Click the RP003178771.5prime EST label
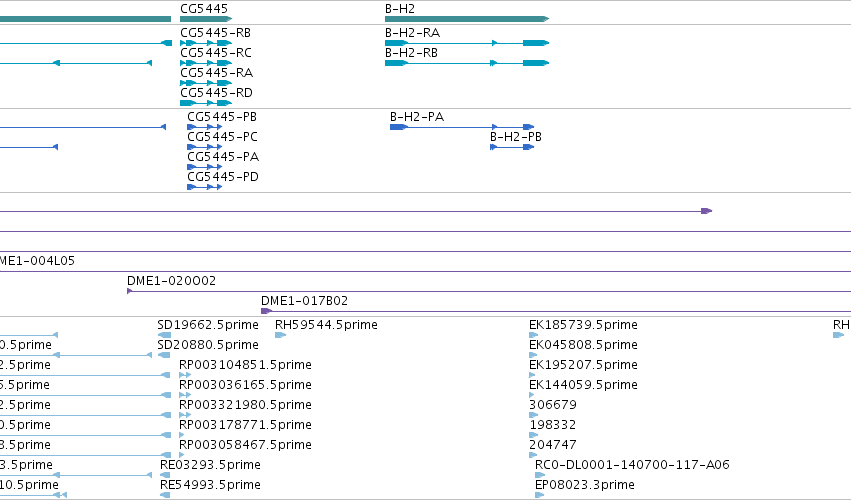Image resolution: width=851 pixels, height=500 pixels. 245,426
